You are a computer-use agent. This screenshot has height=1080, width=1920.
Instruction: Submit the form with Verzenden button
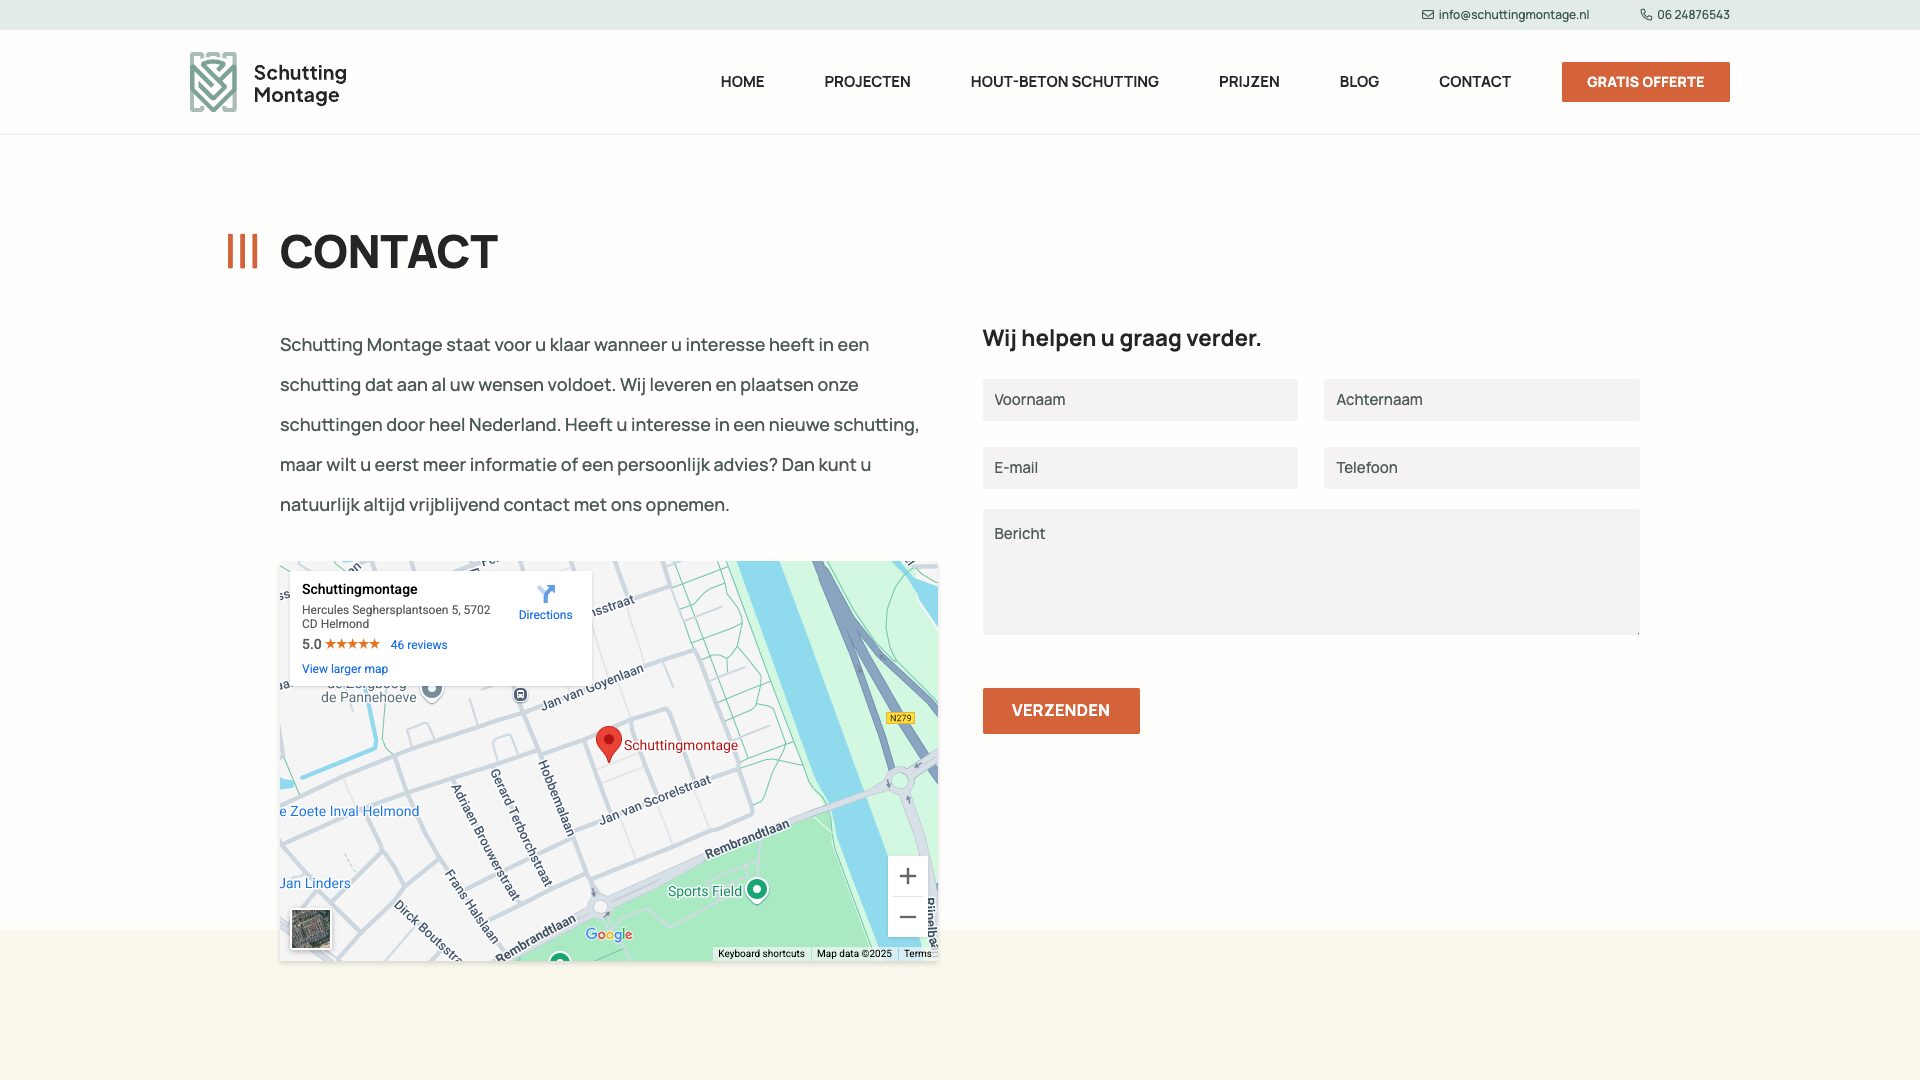click(x=1060, y=711)
